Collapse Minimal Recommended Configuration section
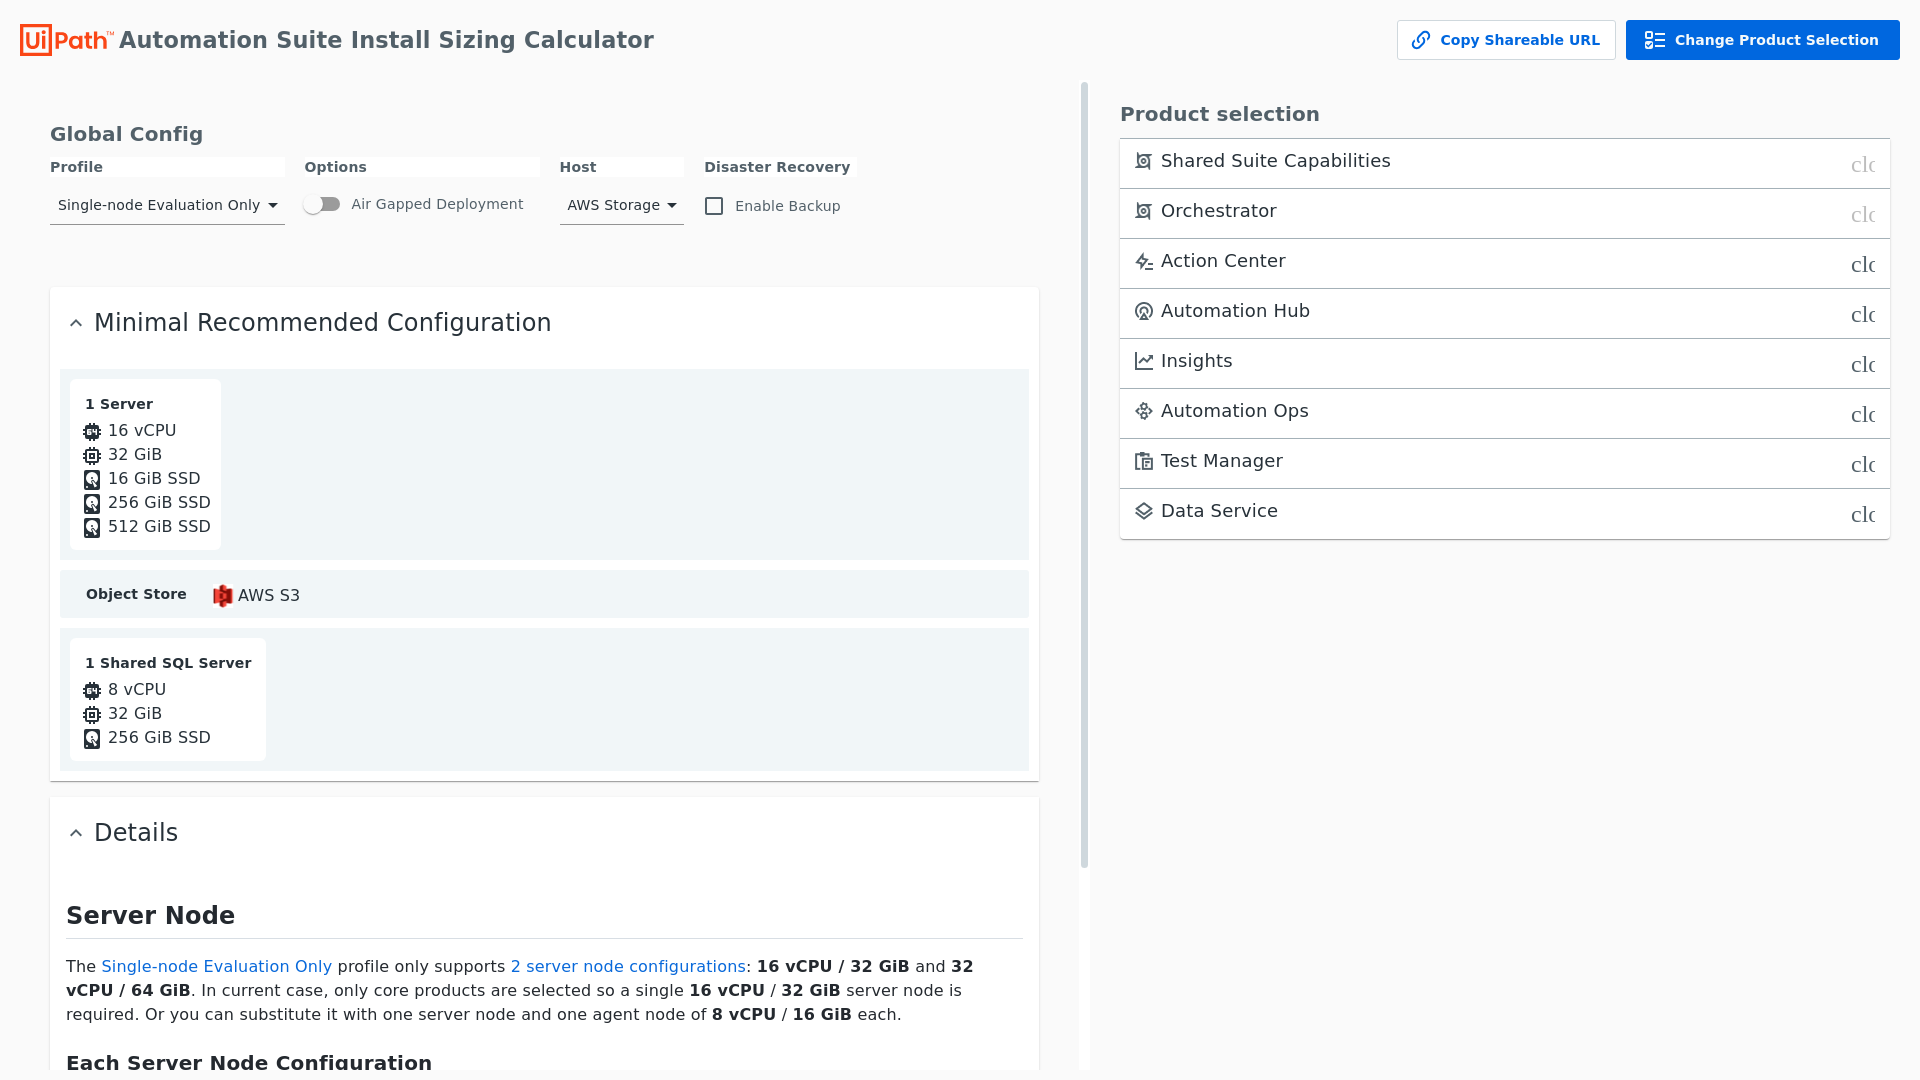1920x1080 pixels. (76, 323)
